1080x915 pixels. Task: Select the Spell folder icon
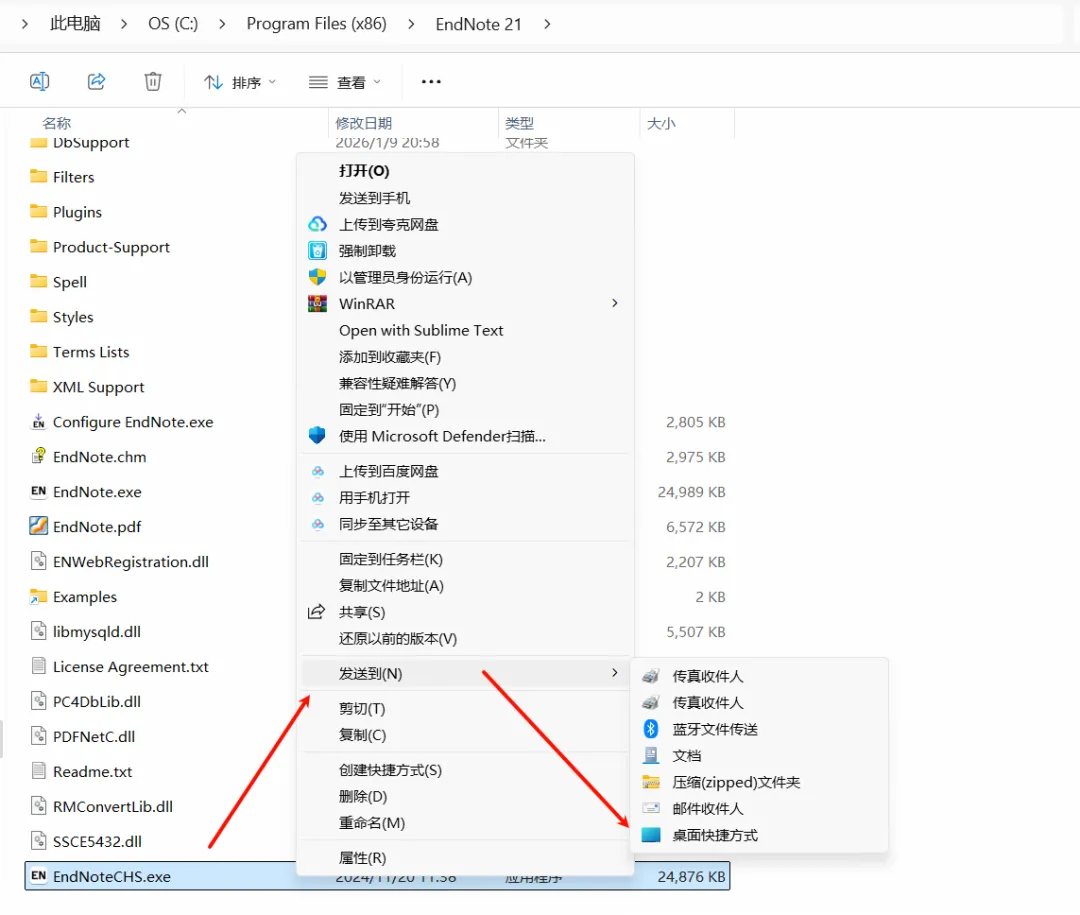point(39,281)
